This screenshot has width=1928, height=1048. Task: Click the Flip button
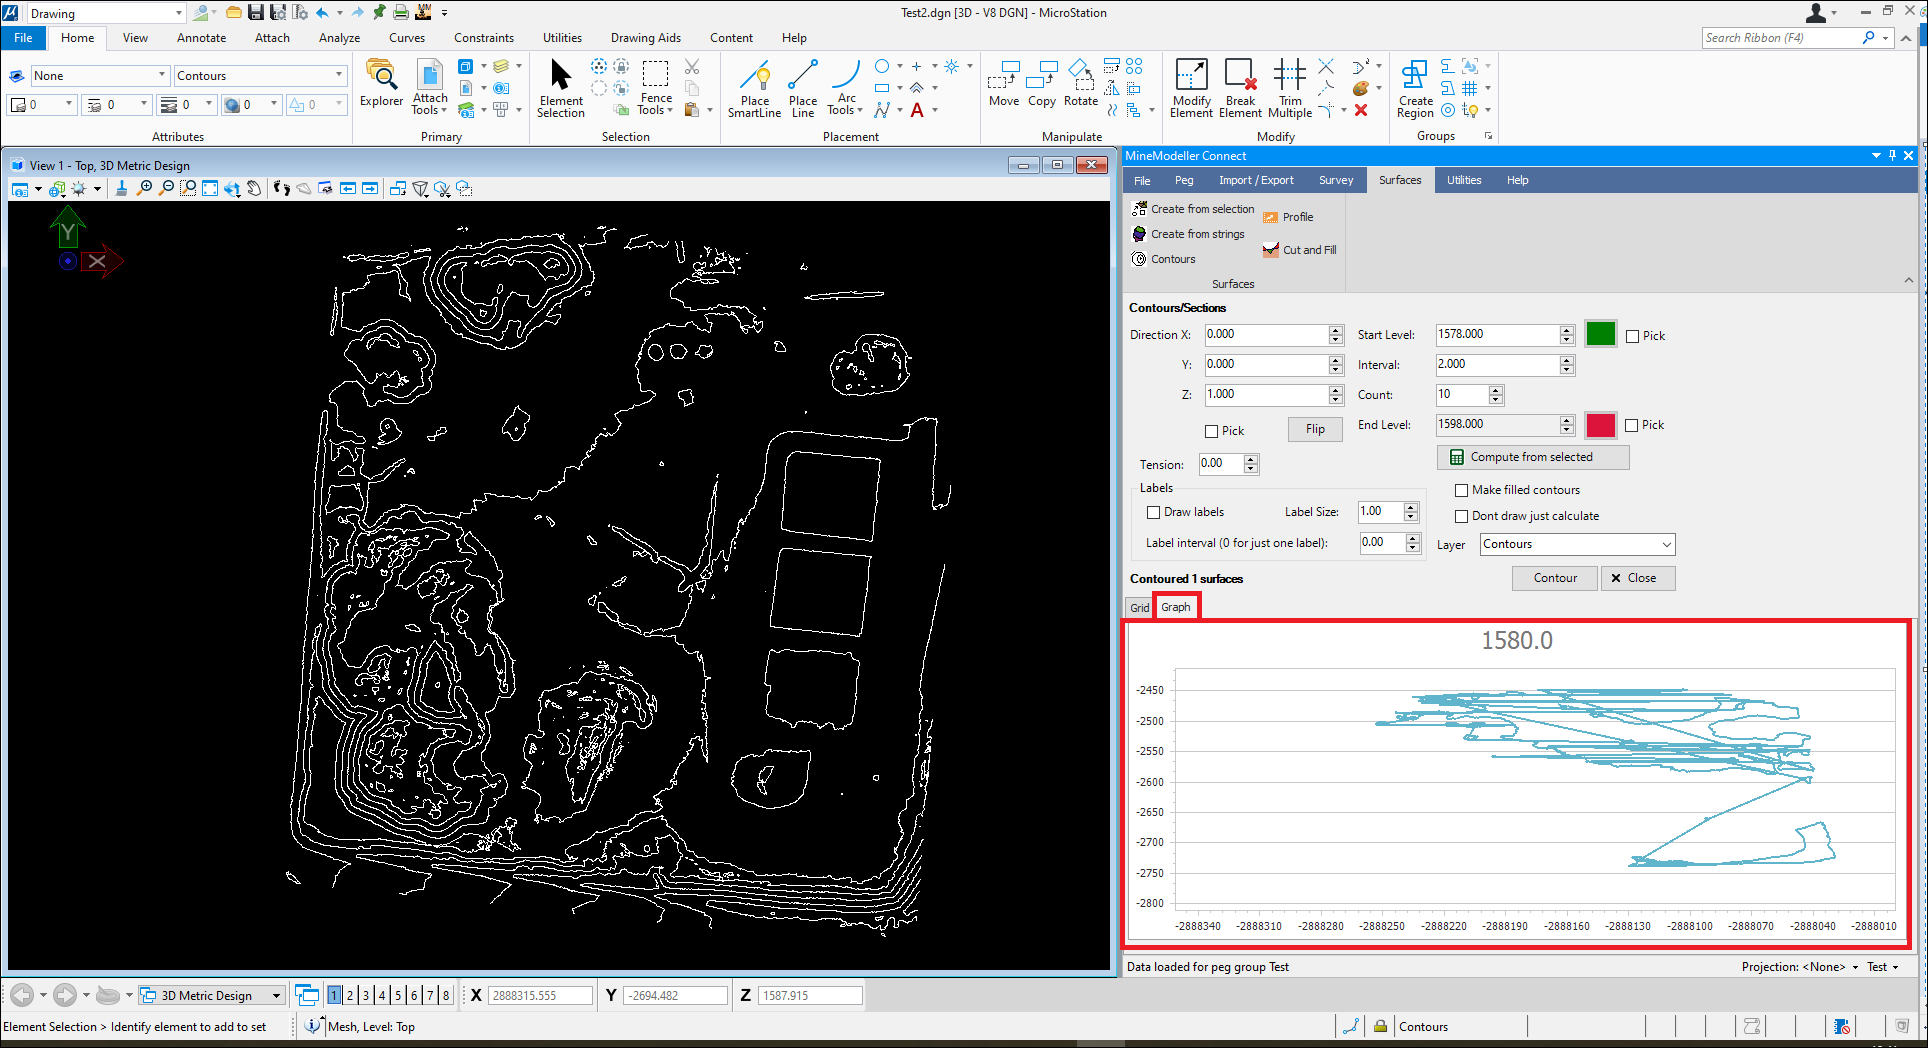pos(1314,429)
